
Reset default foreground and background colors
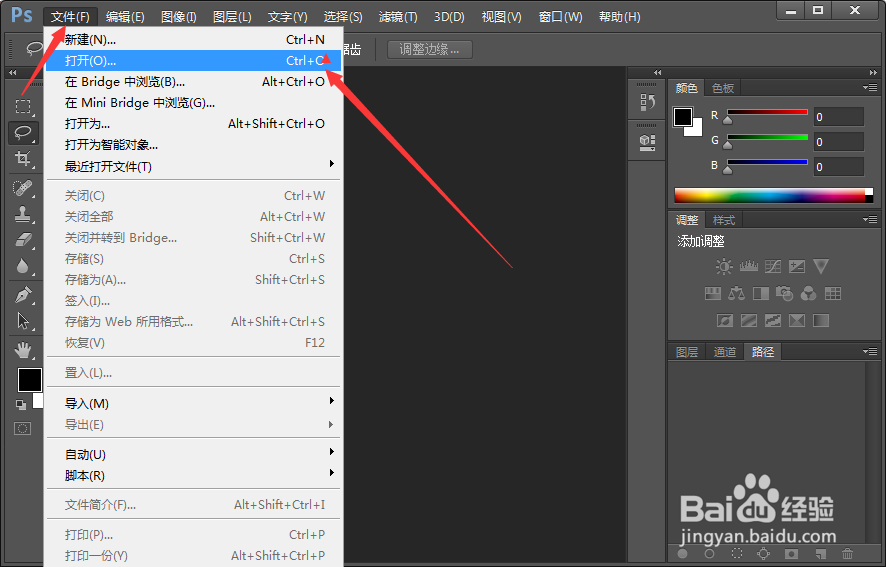[21, 404]
